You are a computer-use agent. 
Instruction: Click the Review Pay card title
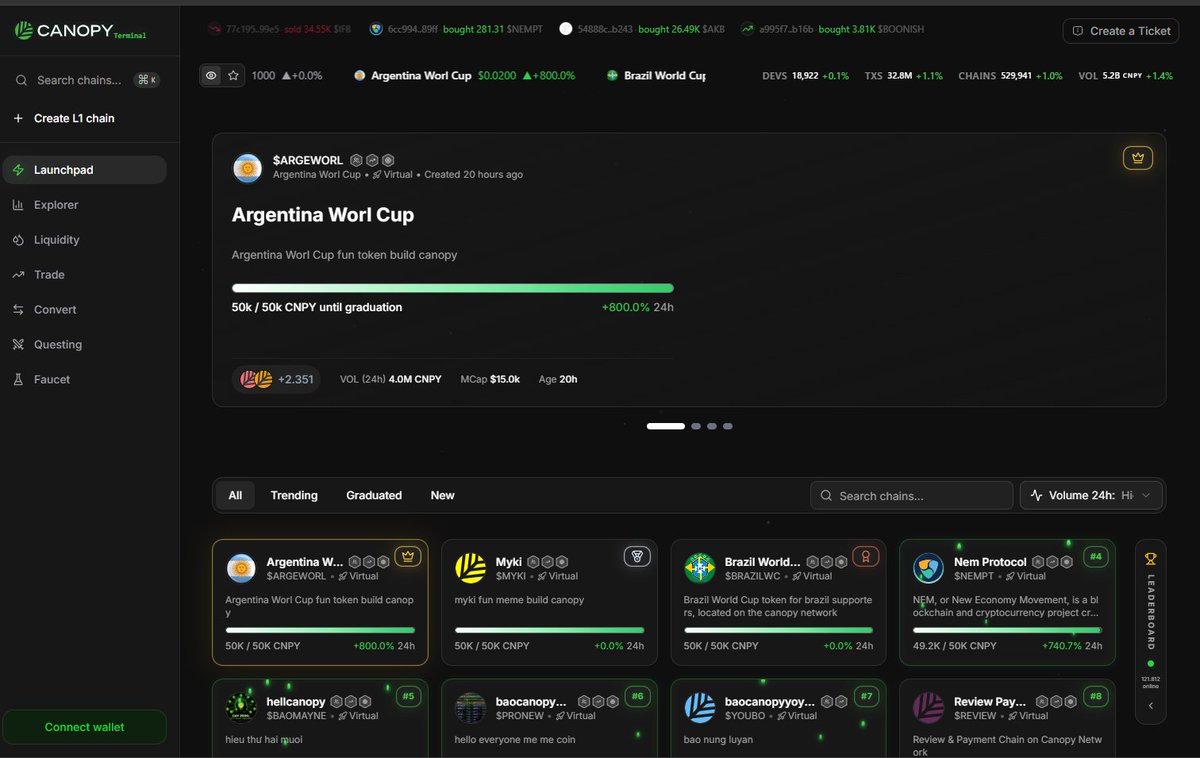pos(990,702)
